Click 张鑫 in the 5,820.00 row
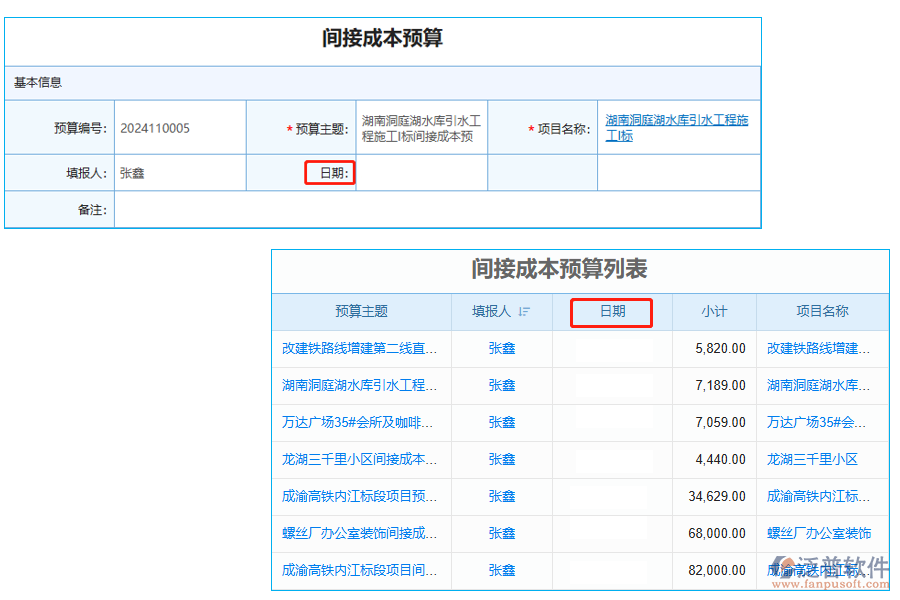Viewport: 900px width, 600px height. [502, 349]
